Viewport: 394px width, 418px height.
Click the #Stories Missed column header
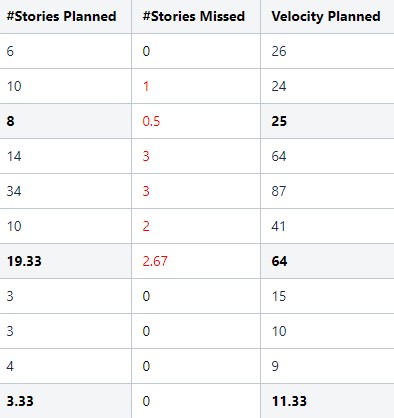194,16
